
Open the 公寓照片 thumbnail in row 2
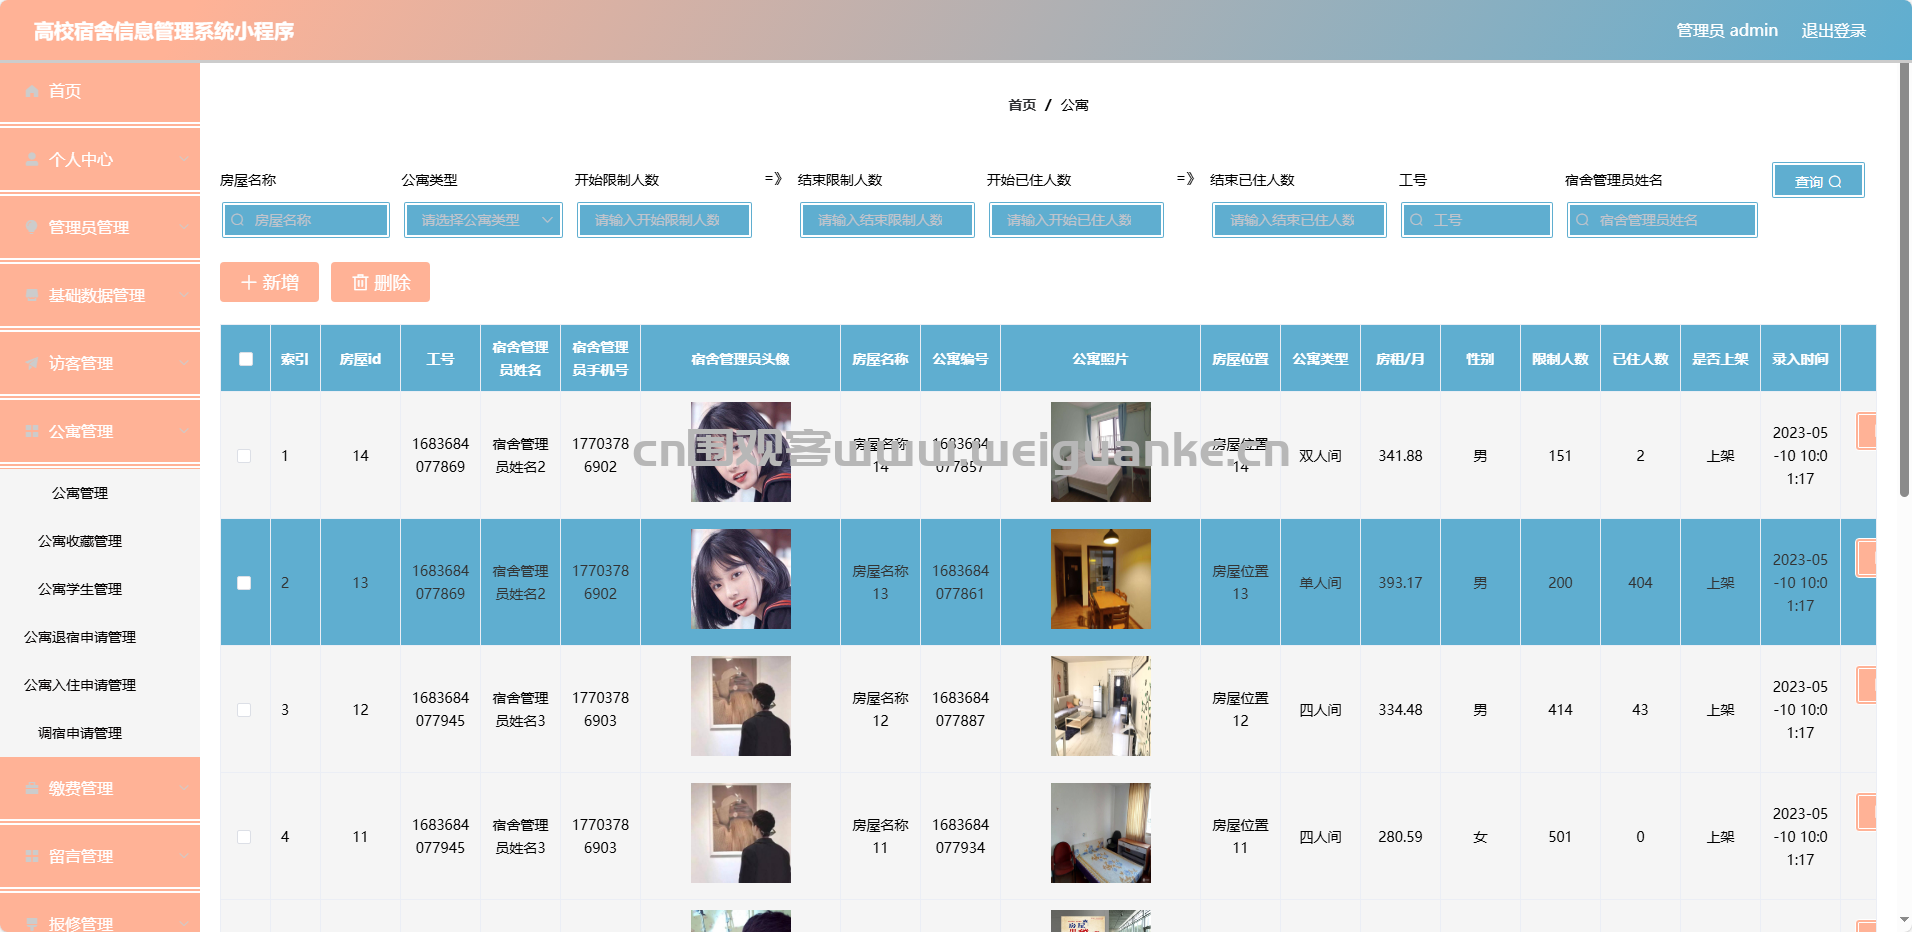coord(1101,579)
